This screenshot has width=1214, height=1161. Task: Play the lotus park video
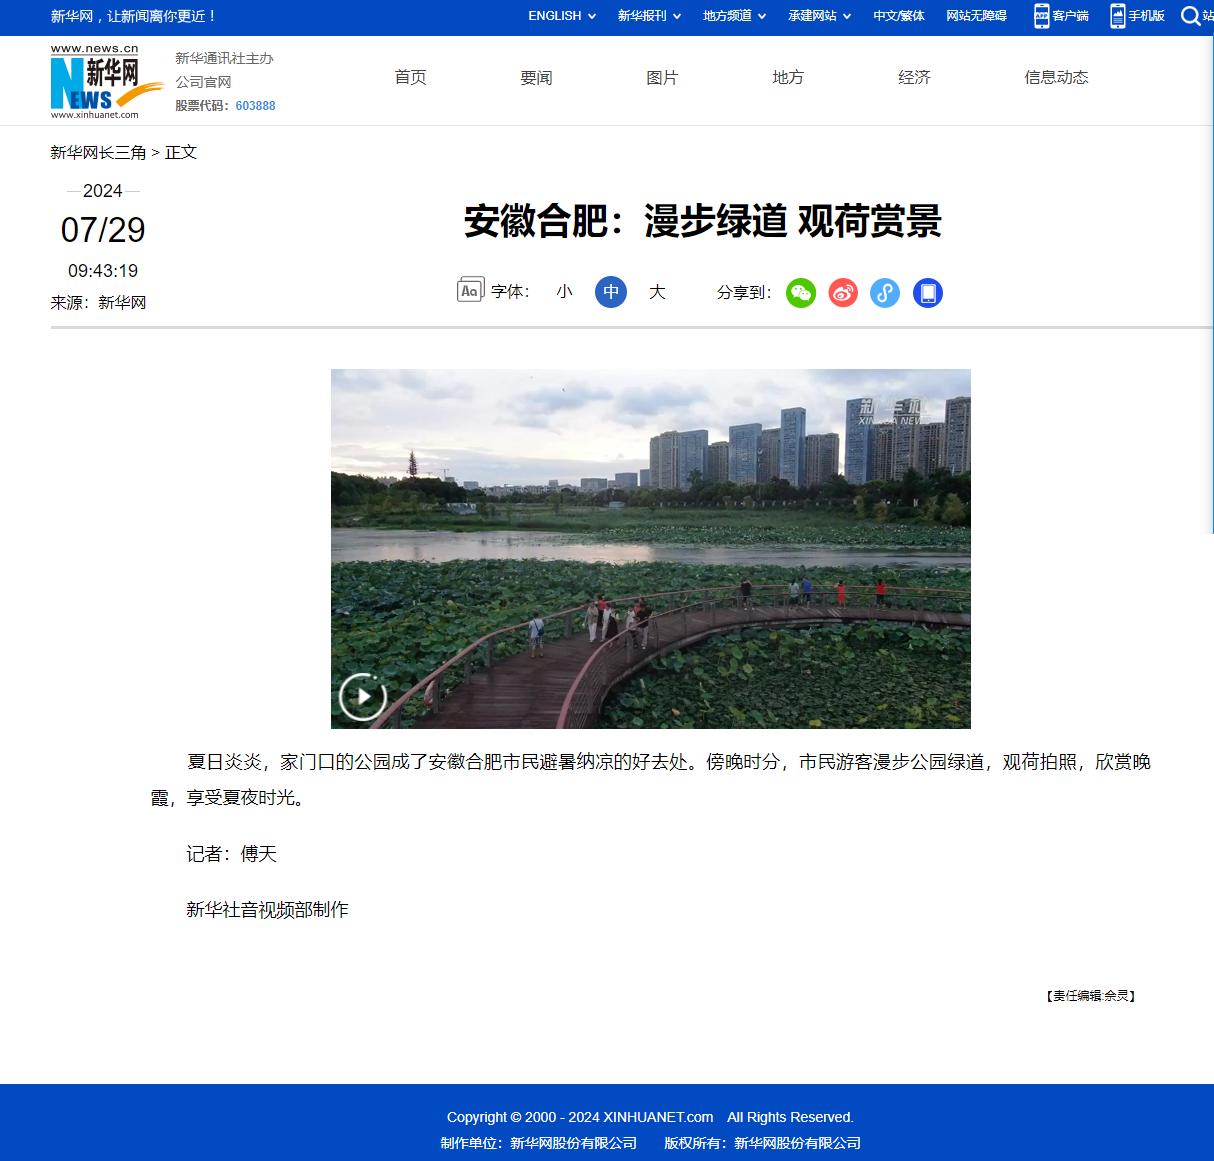(x=362, y=696)
